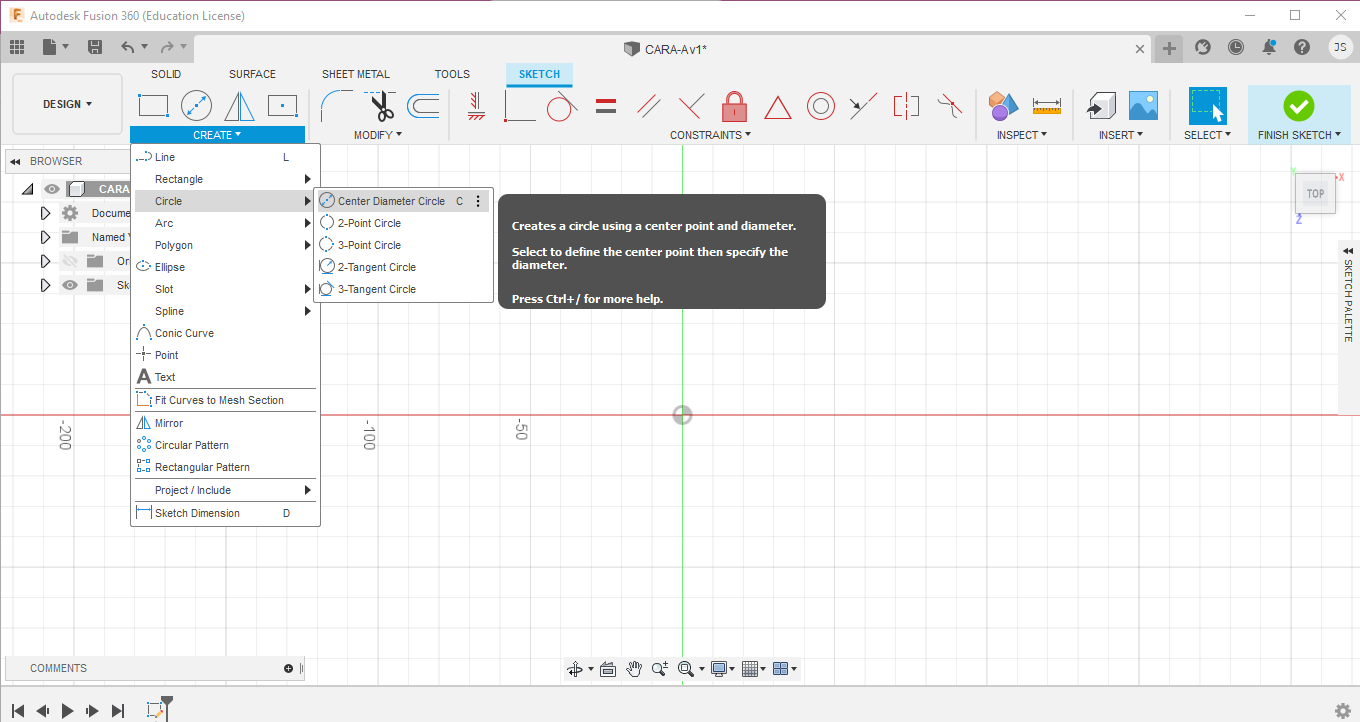This screenshot has width=1360, height=722.
Task: Activate the Select tool icon
Action: point(1207,105)
